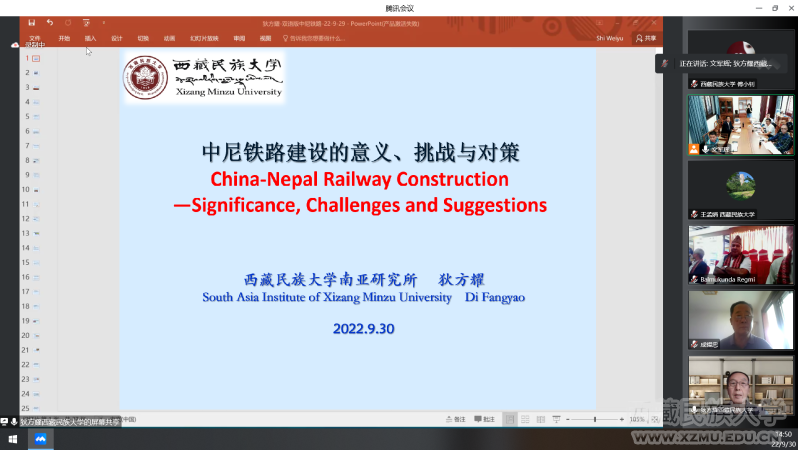
Task: Select the 王孟炳 participant avatar tile
Action: 740,190
